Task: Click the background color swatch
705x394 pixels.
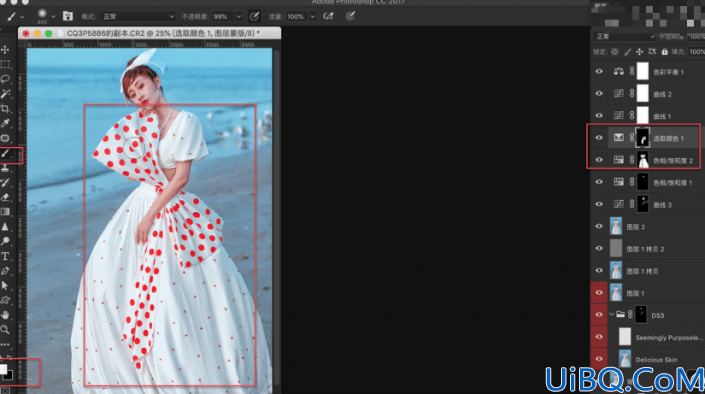Action: point(9,376)
